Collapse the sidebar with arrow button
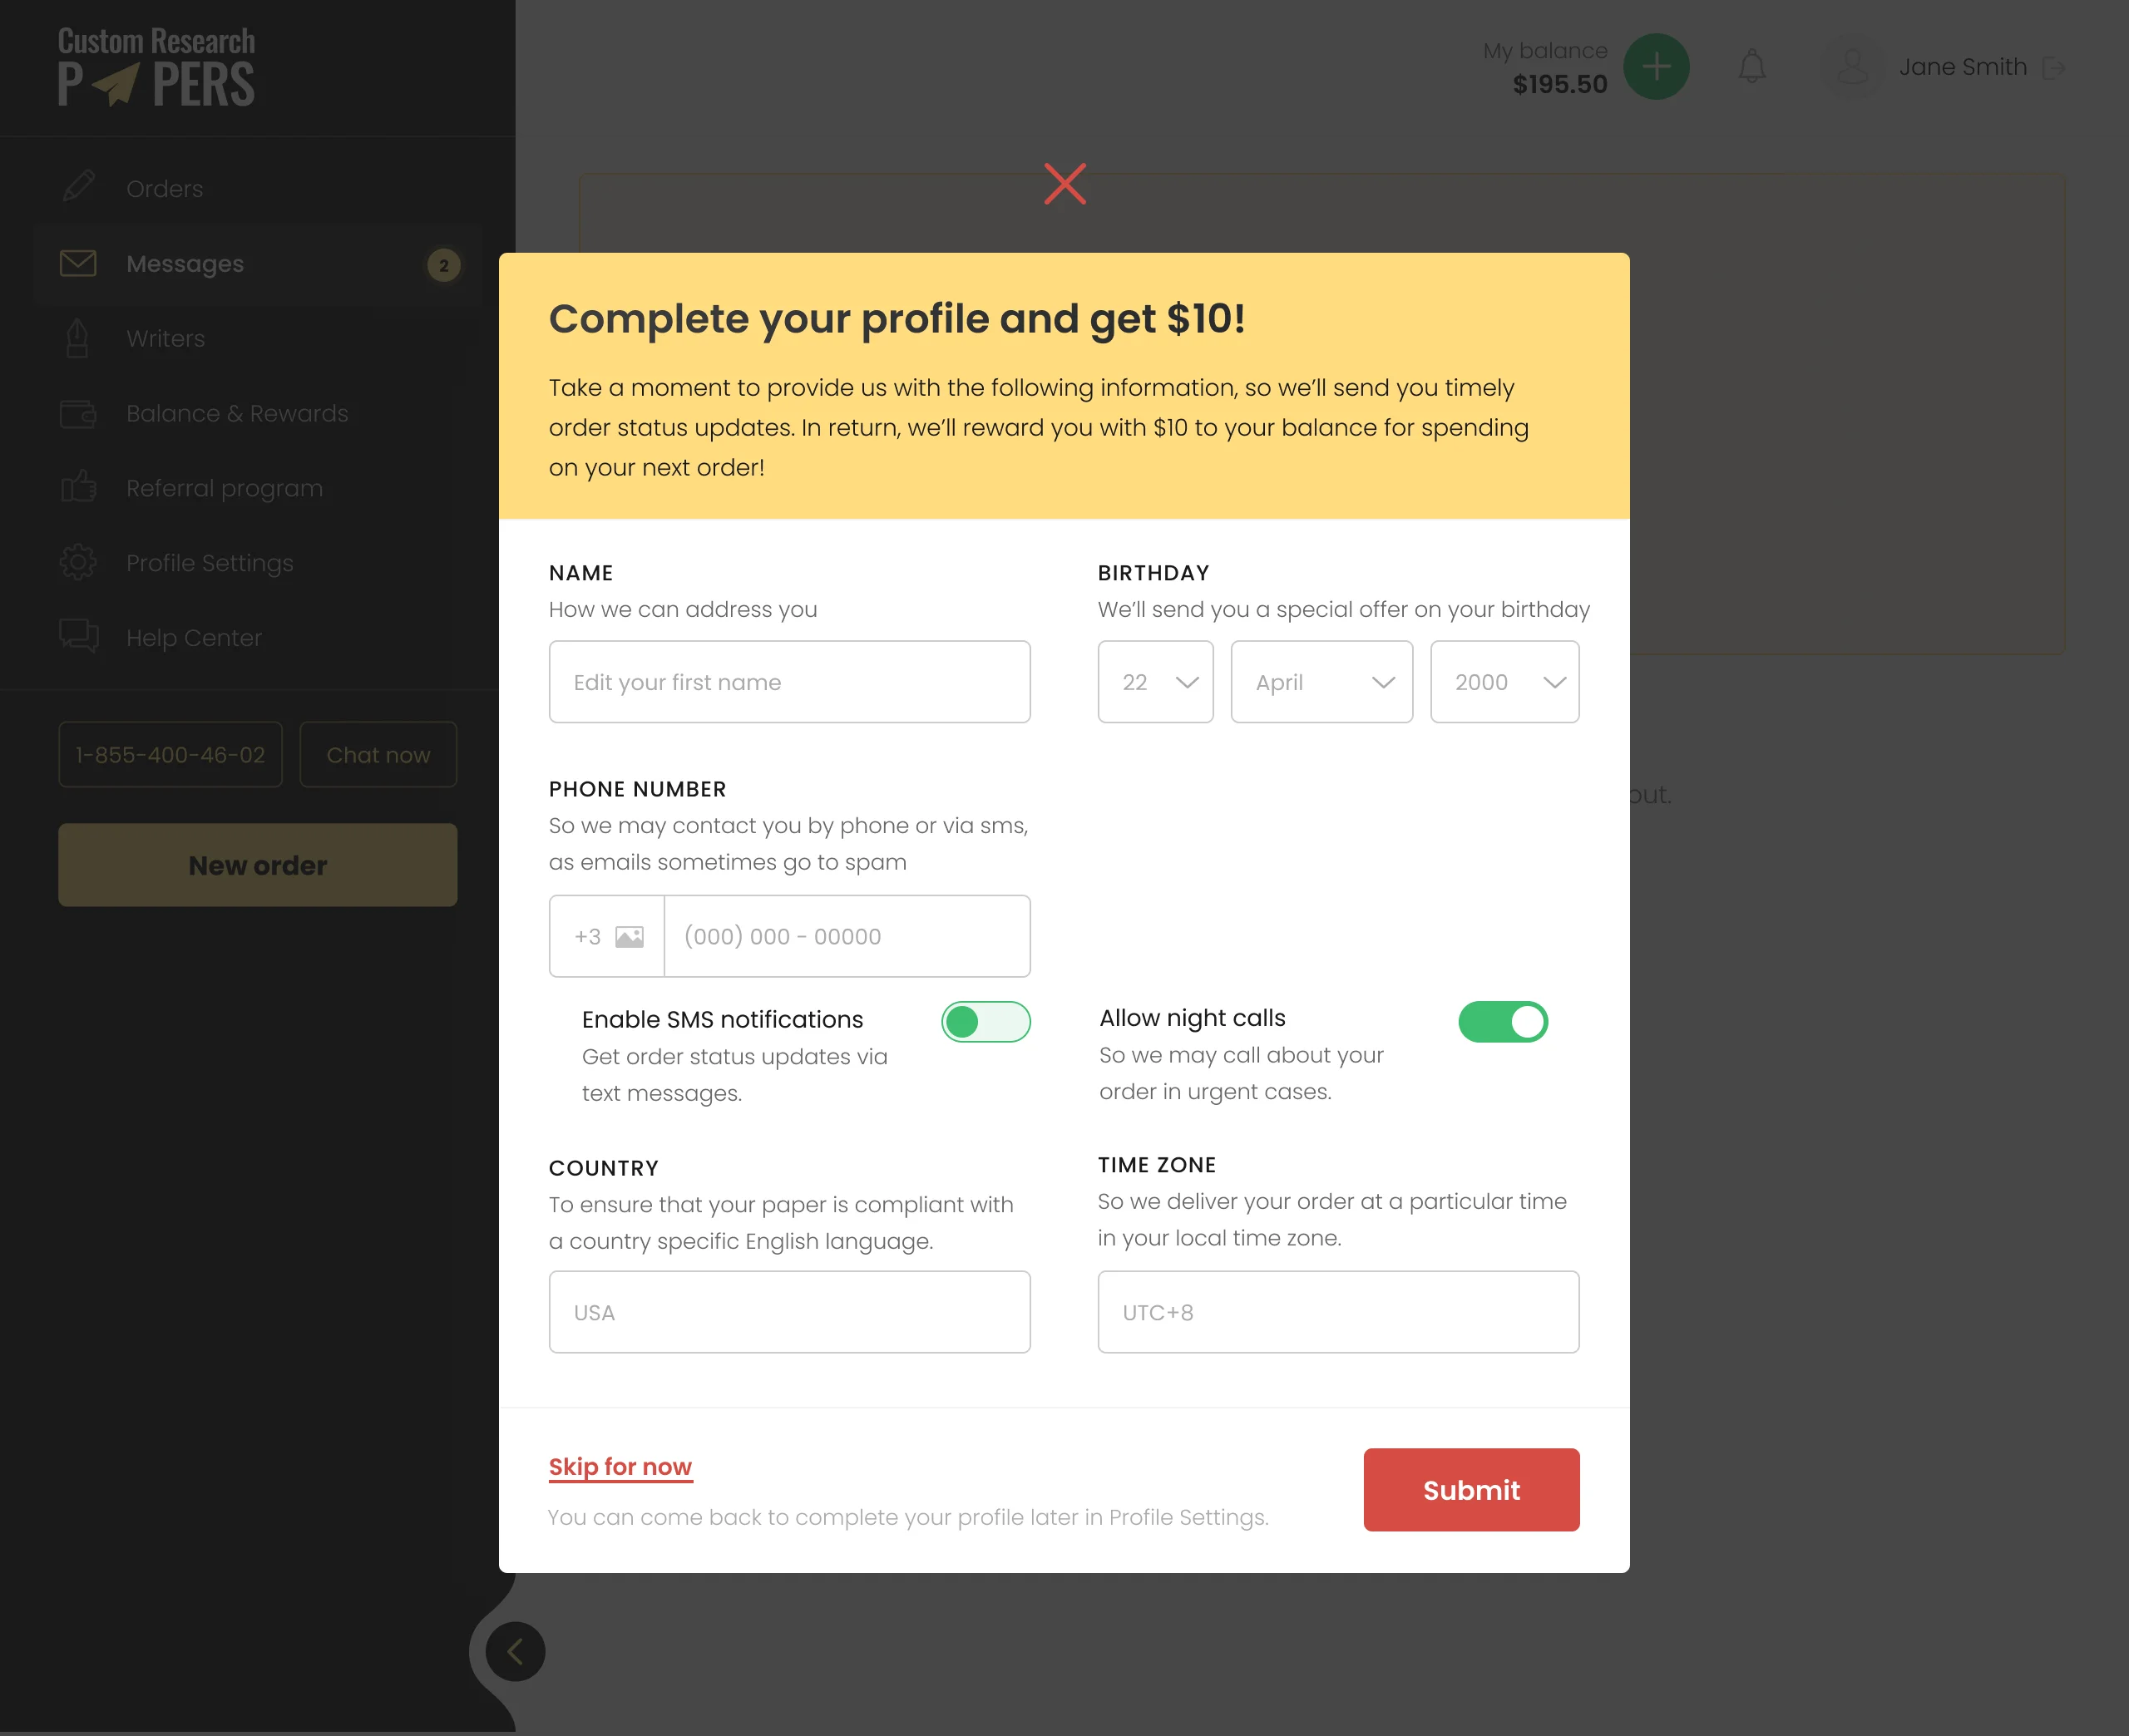Image resolution: width=2129 pixels, height=1736 pixels. [x=515, y=1651]
